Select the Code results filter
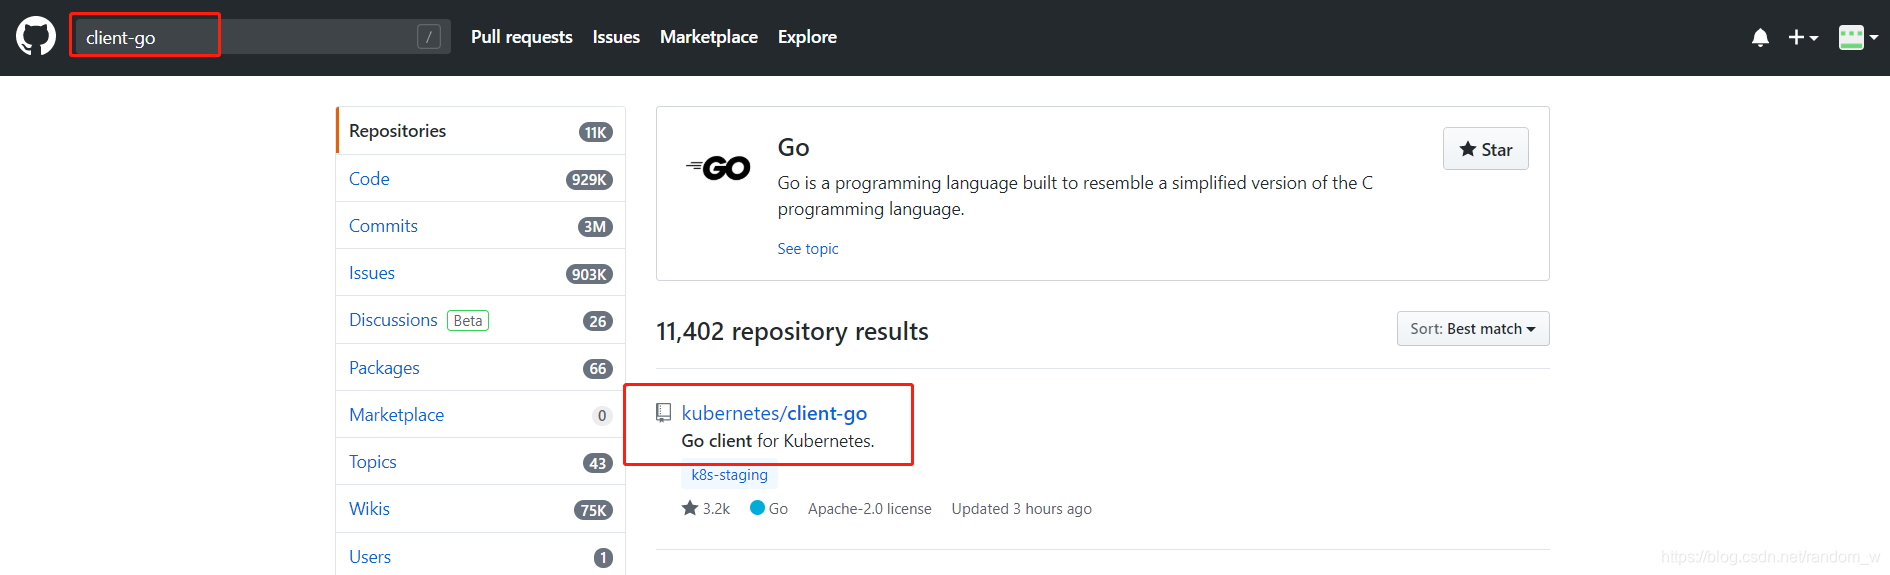1890x575 pixels. (x=481, y=179)
